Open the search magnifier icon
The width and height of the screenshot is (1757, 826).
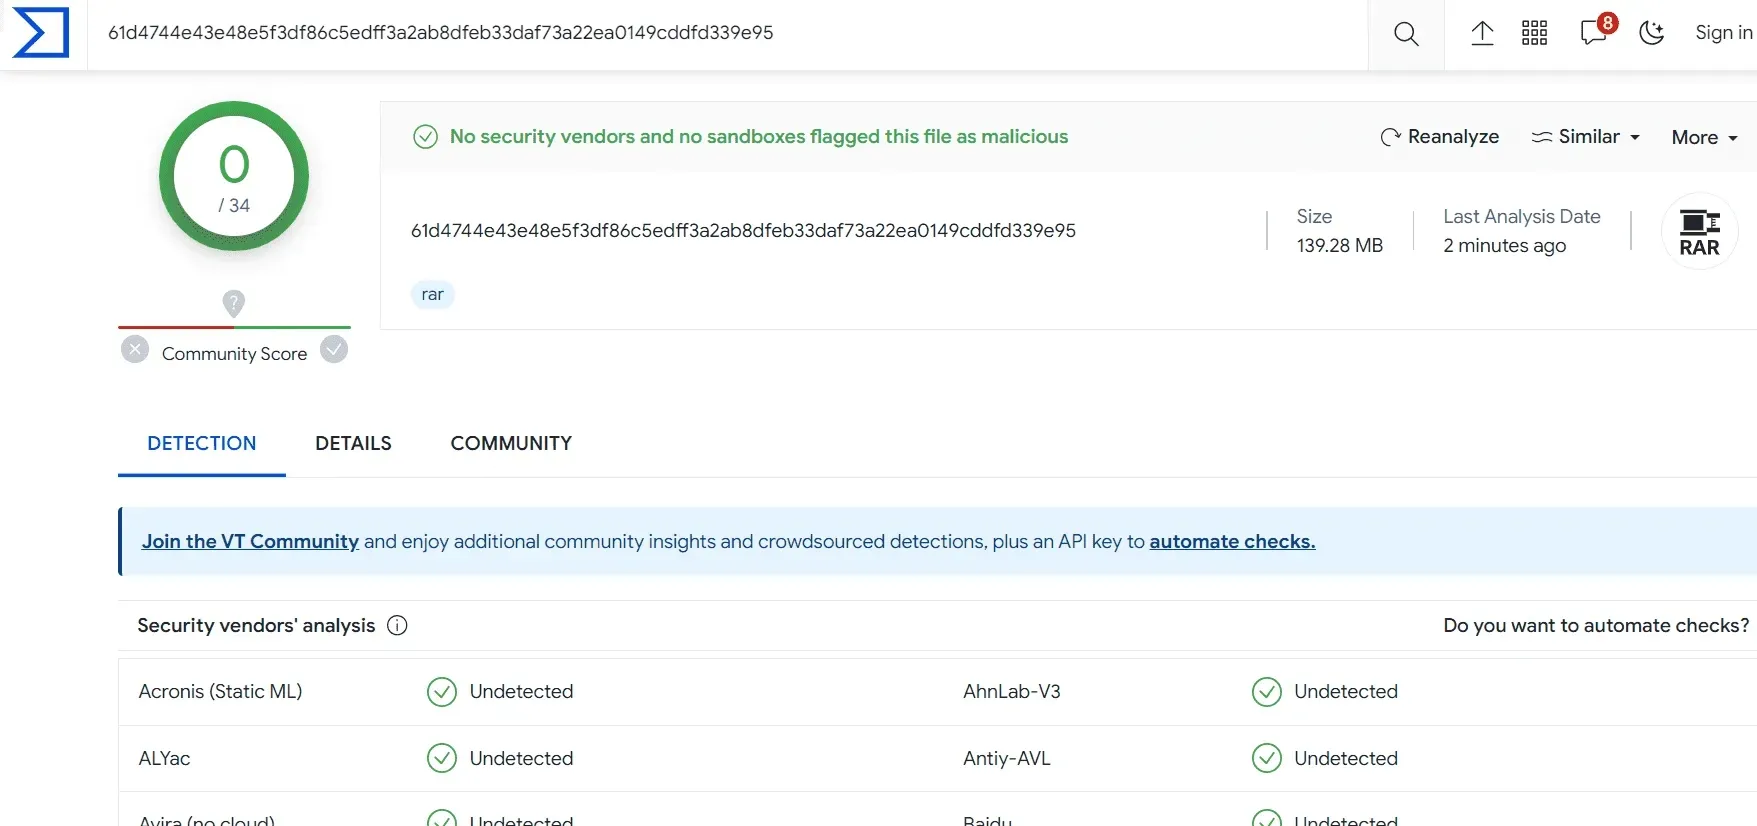pyautogui.click(x=1406, y=34)
